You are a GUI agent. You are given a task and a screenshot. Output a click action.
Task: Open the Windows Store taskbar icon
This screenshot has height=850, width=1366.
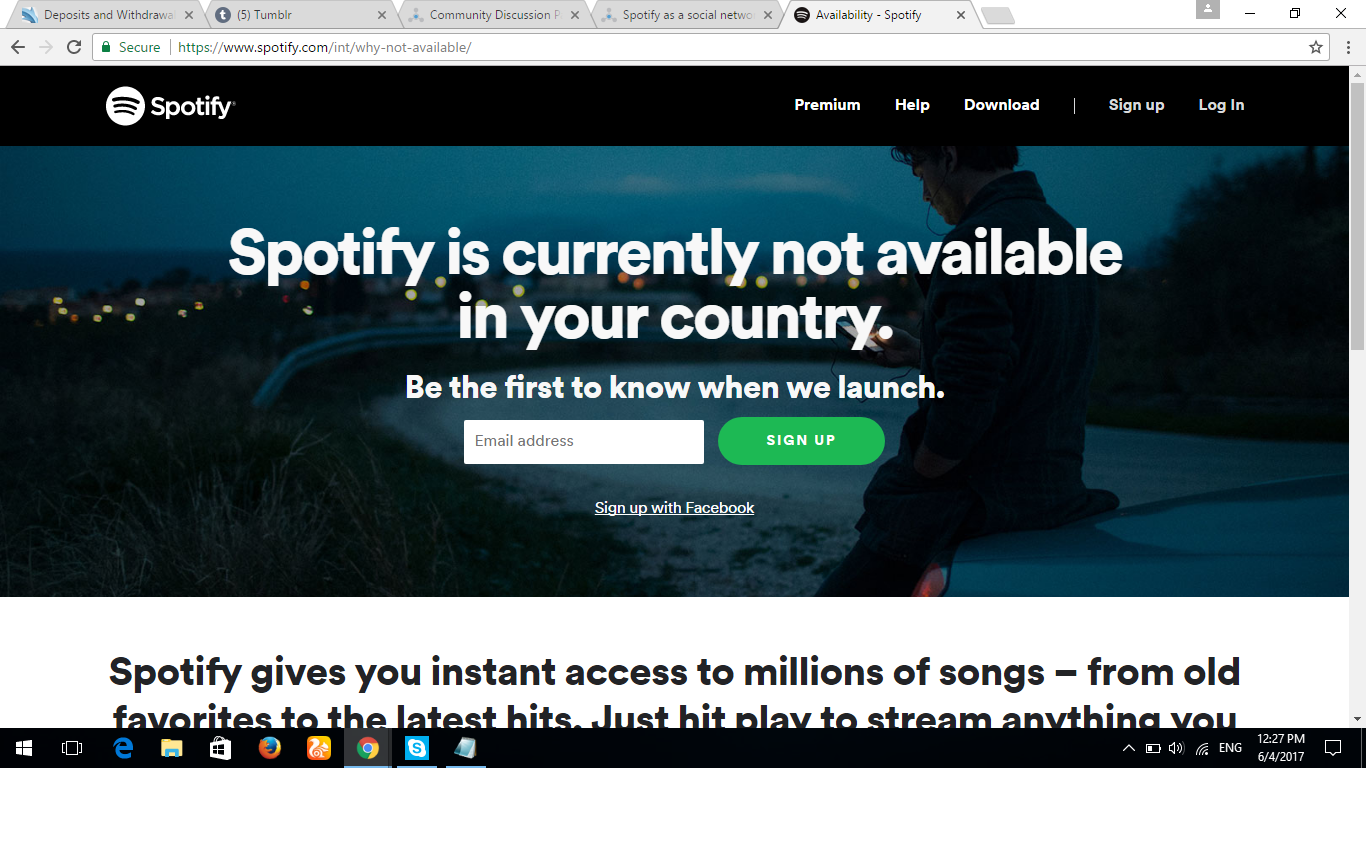221,748
